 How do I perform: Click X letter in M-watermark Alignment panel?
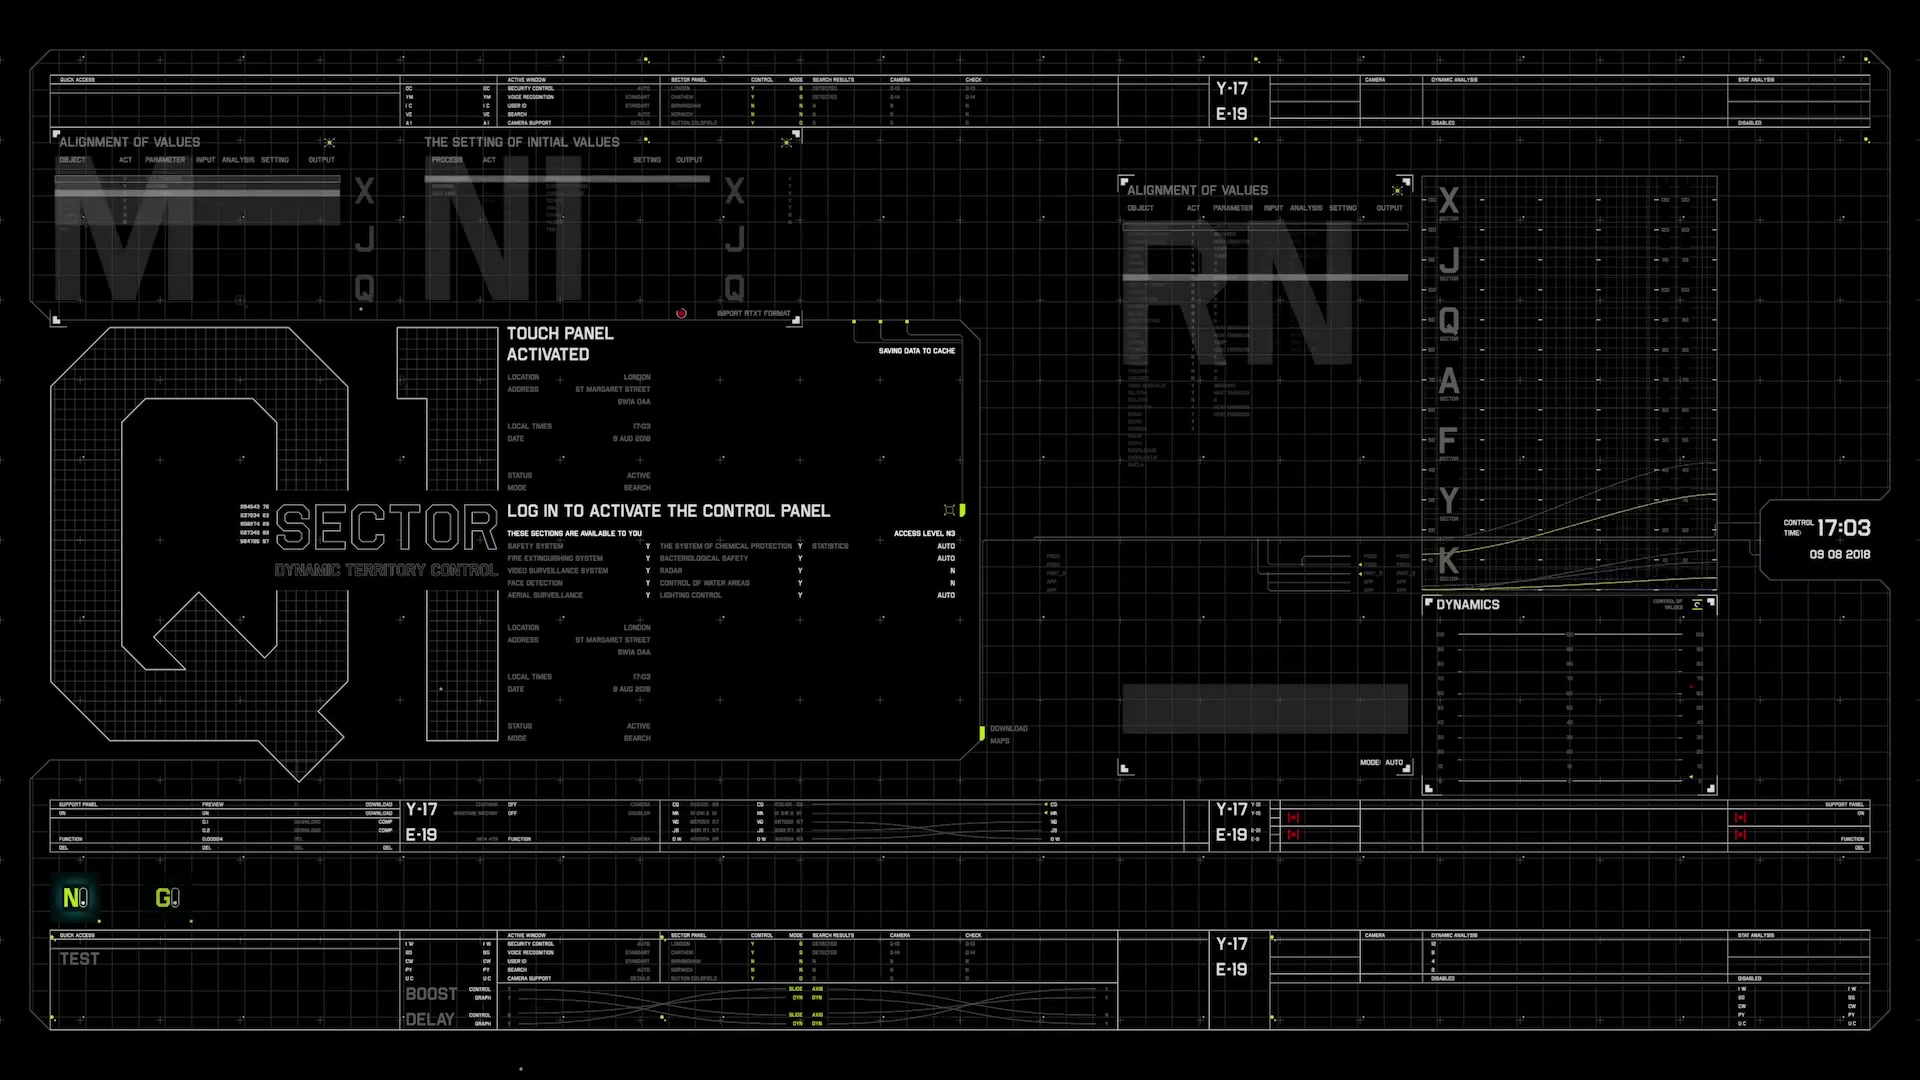click(x=364, y=191)
